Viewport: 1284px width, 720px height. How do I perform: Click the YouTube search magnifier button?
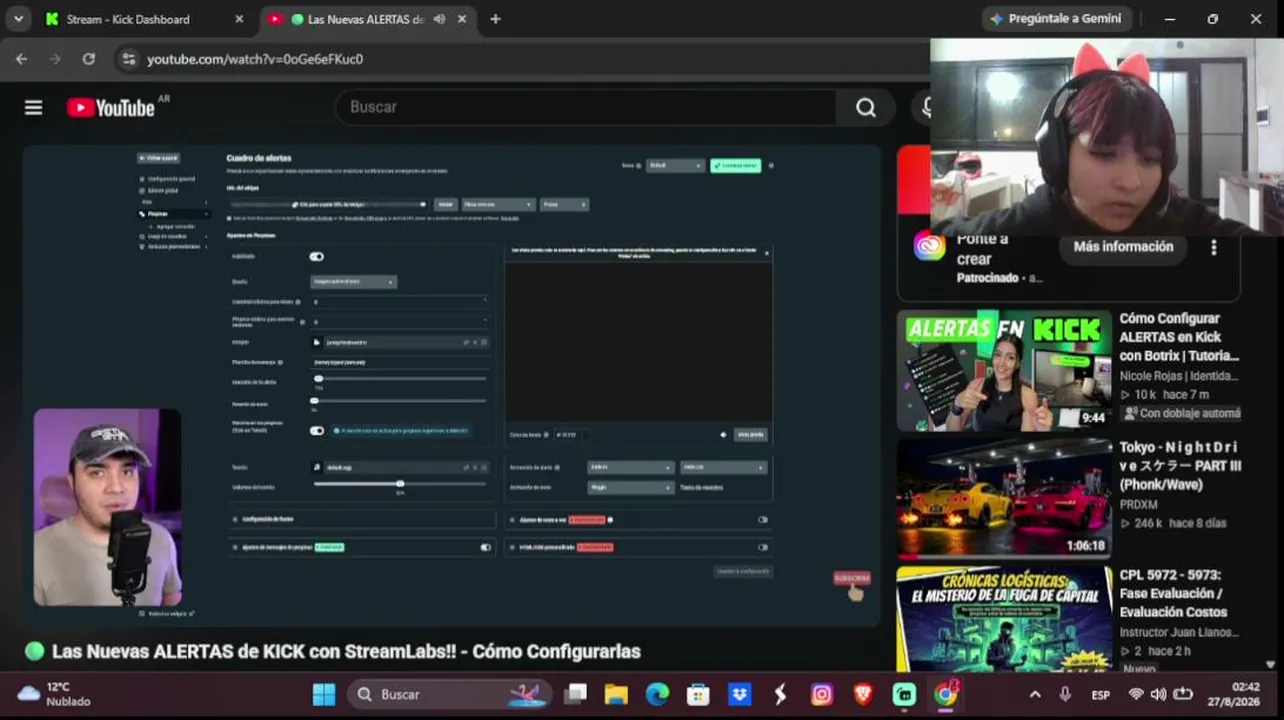pos(866,107)
